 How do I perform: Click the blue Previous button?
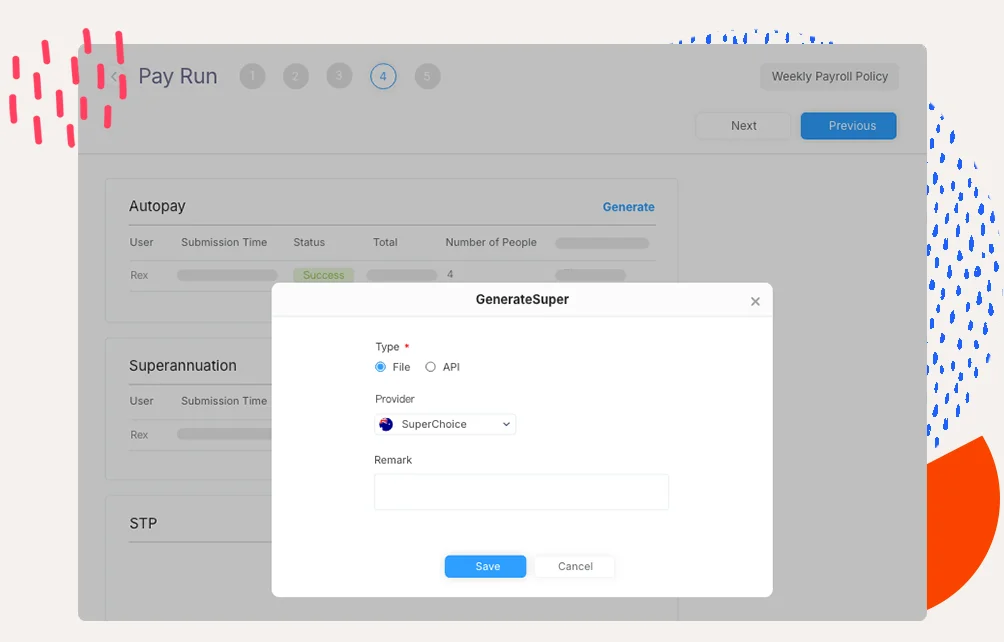(848, 126)
